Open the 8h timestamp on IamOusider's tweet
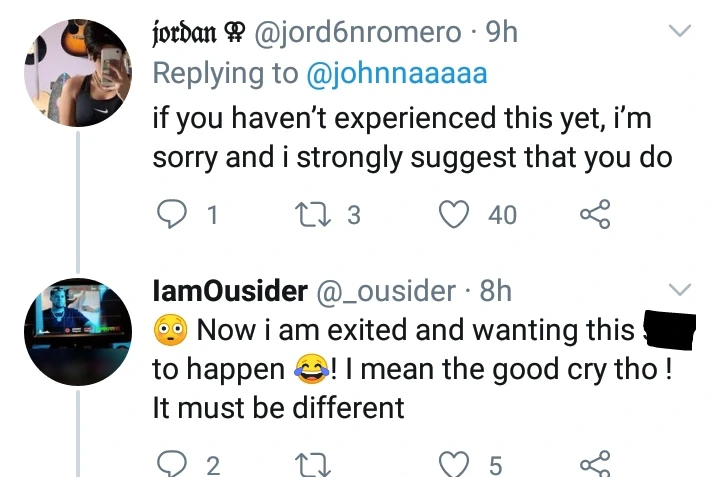Screen dimensions: 720x477 (496, 291)
